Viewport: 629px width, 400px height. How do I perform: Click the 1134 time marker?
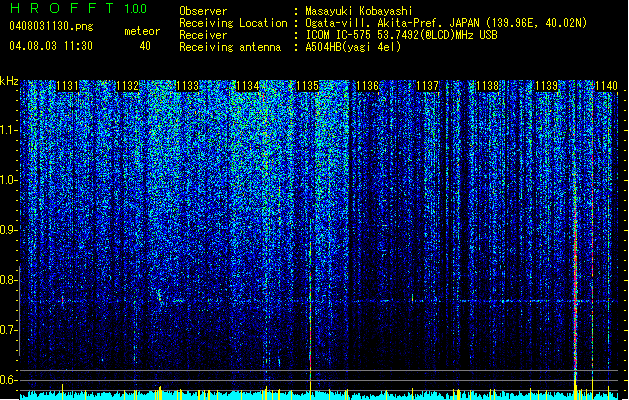[x=248, y=86]
